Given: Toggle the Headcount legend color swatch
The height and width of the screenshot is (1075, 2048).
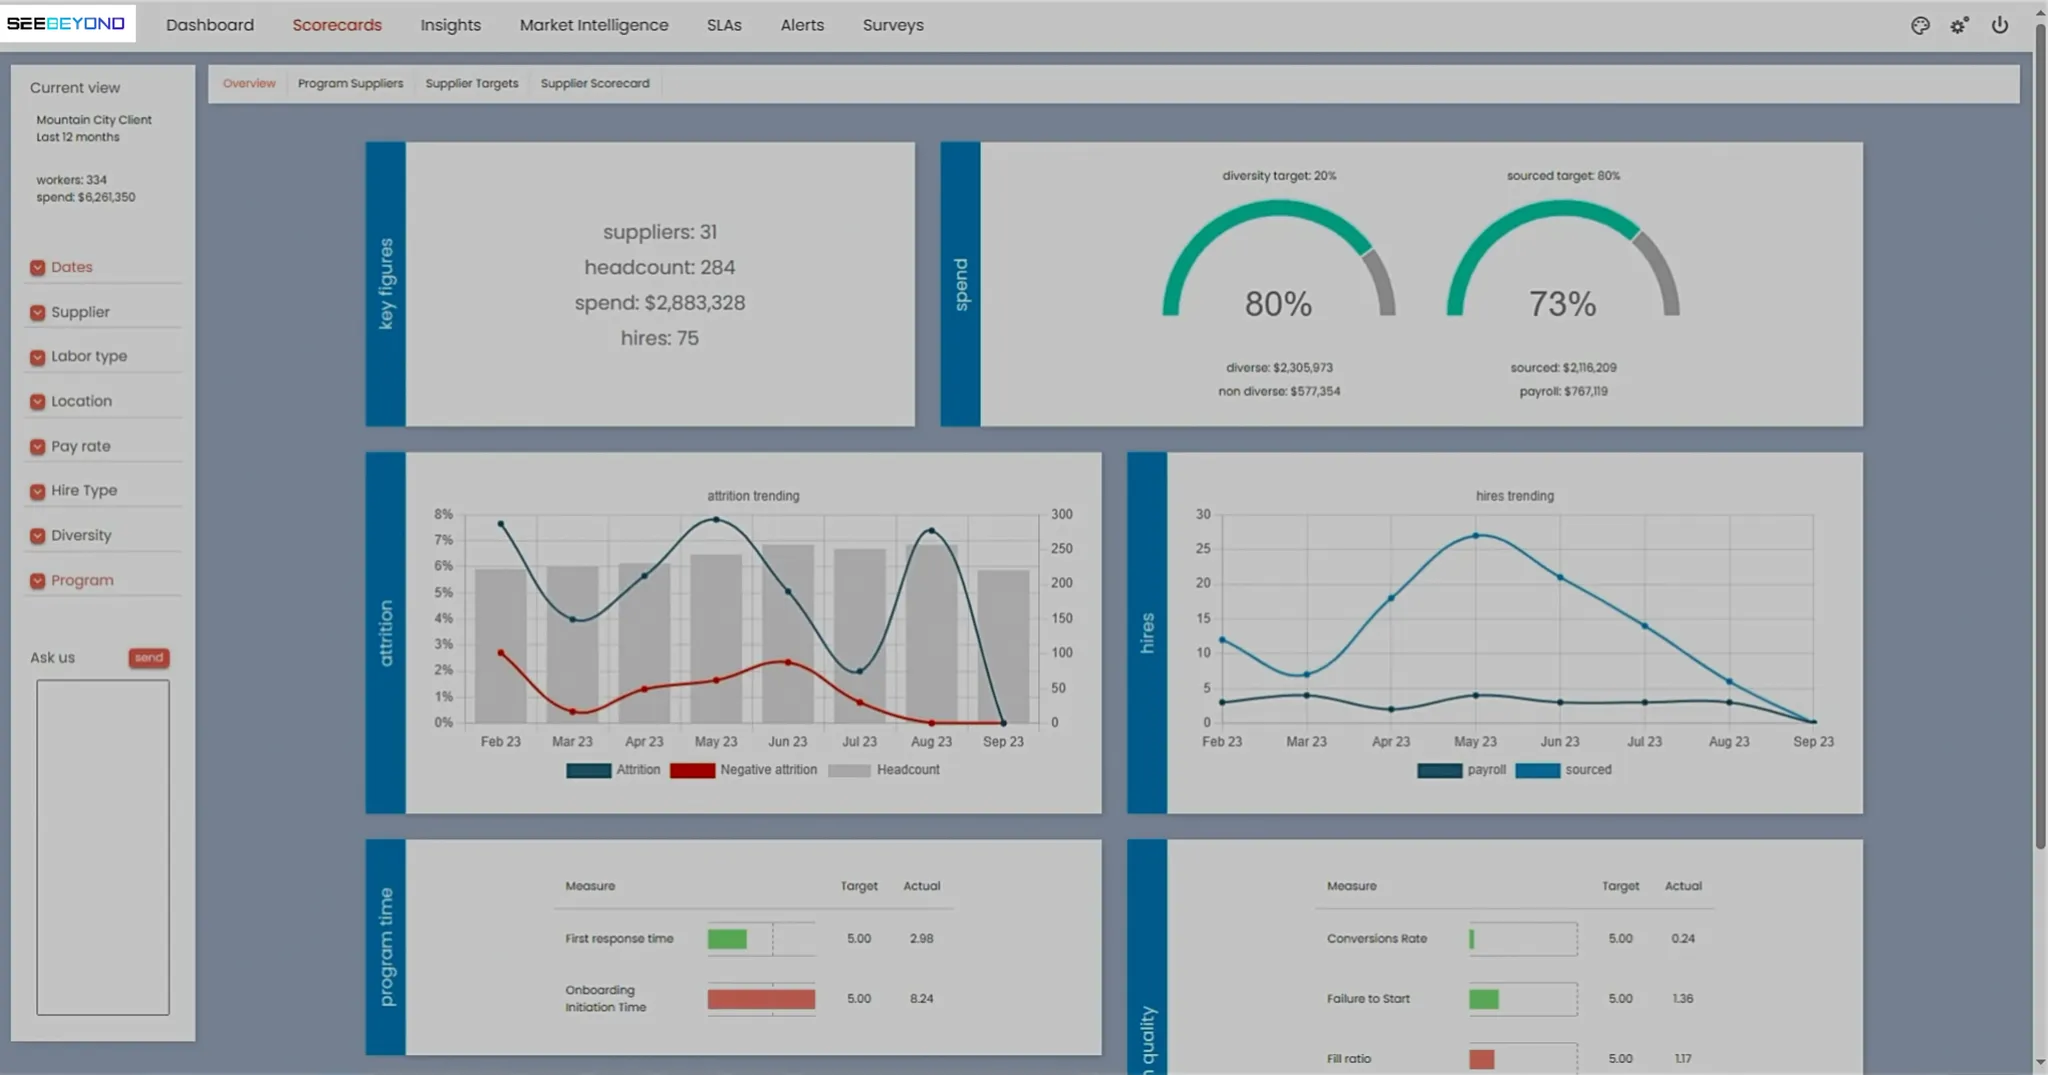Looking at the screenshot, I should click(849, 770).
